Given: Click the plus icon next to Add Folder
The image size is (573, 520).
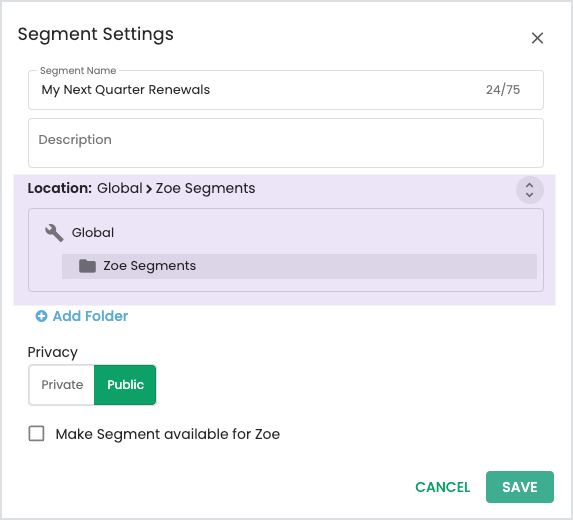Looking at the screenshot, I should (41, 316).
